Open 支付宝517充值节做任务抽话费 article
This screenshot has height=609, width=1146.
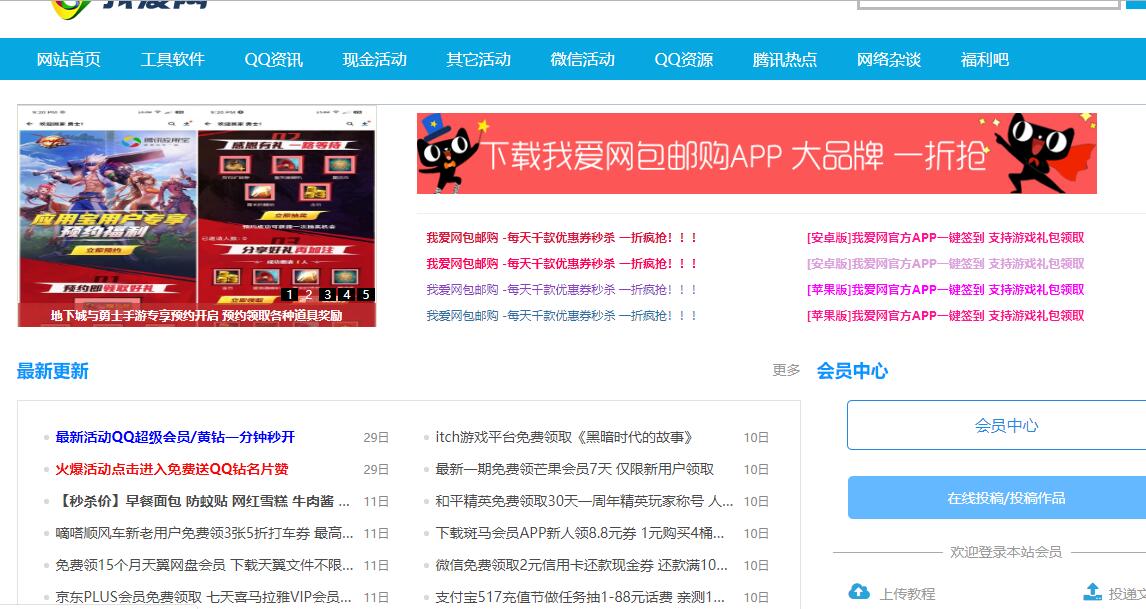click(x=580, y=597)
